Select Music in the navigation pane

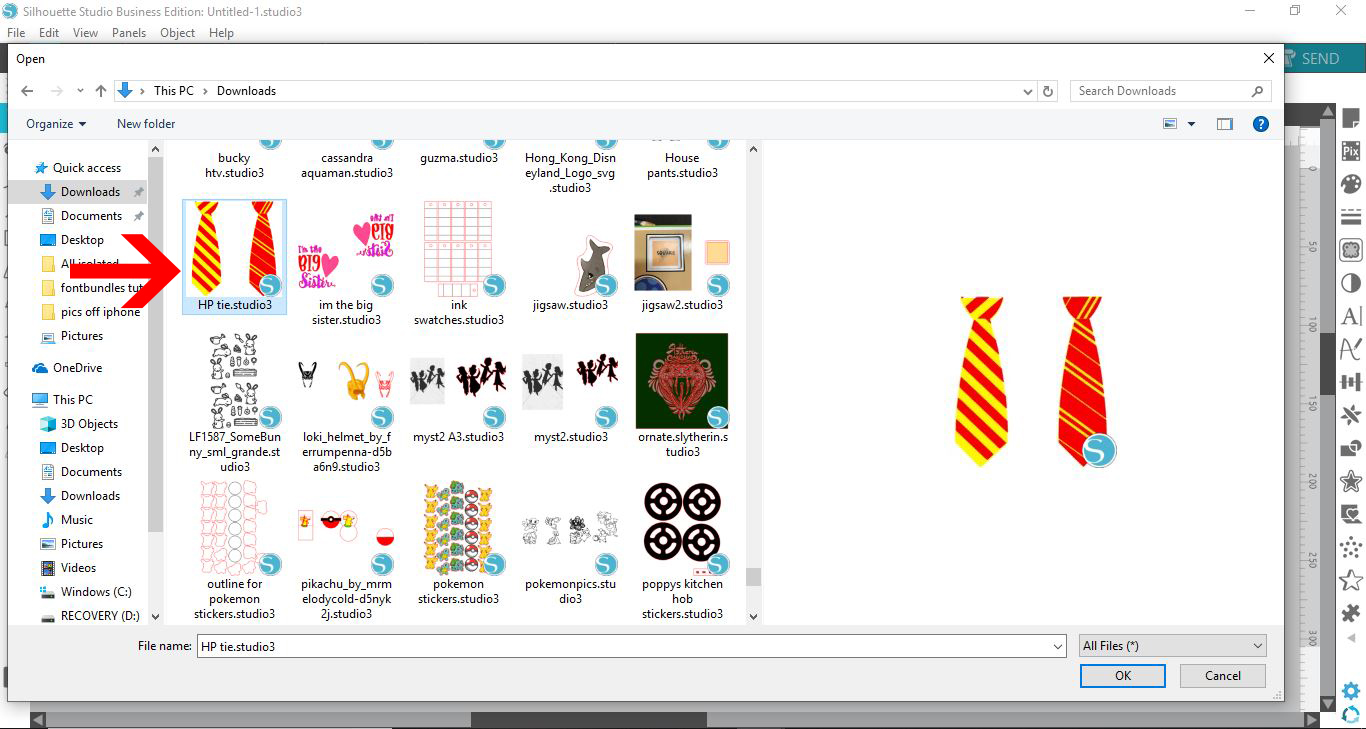[77, 520]
